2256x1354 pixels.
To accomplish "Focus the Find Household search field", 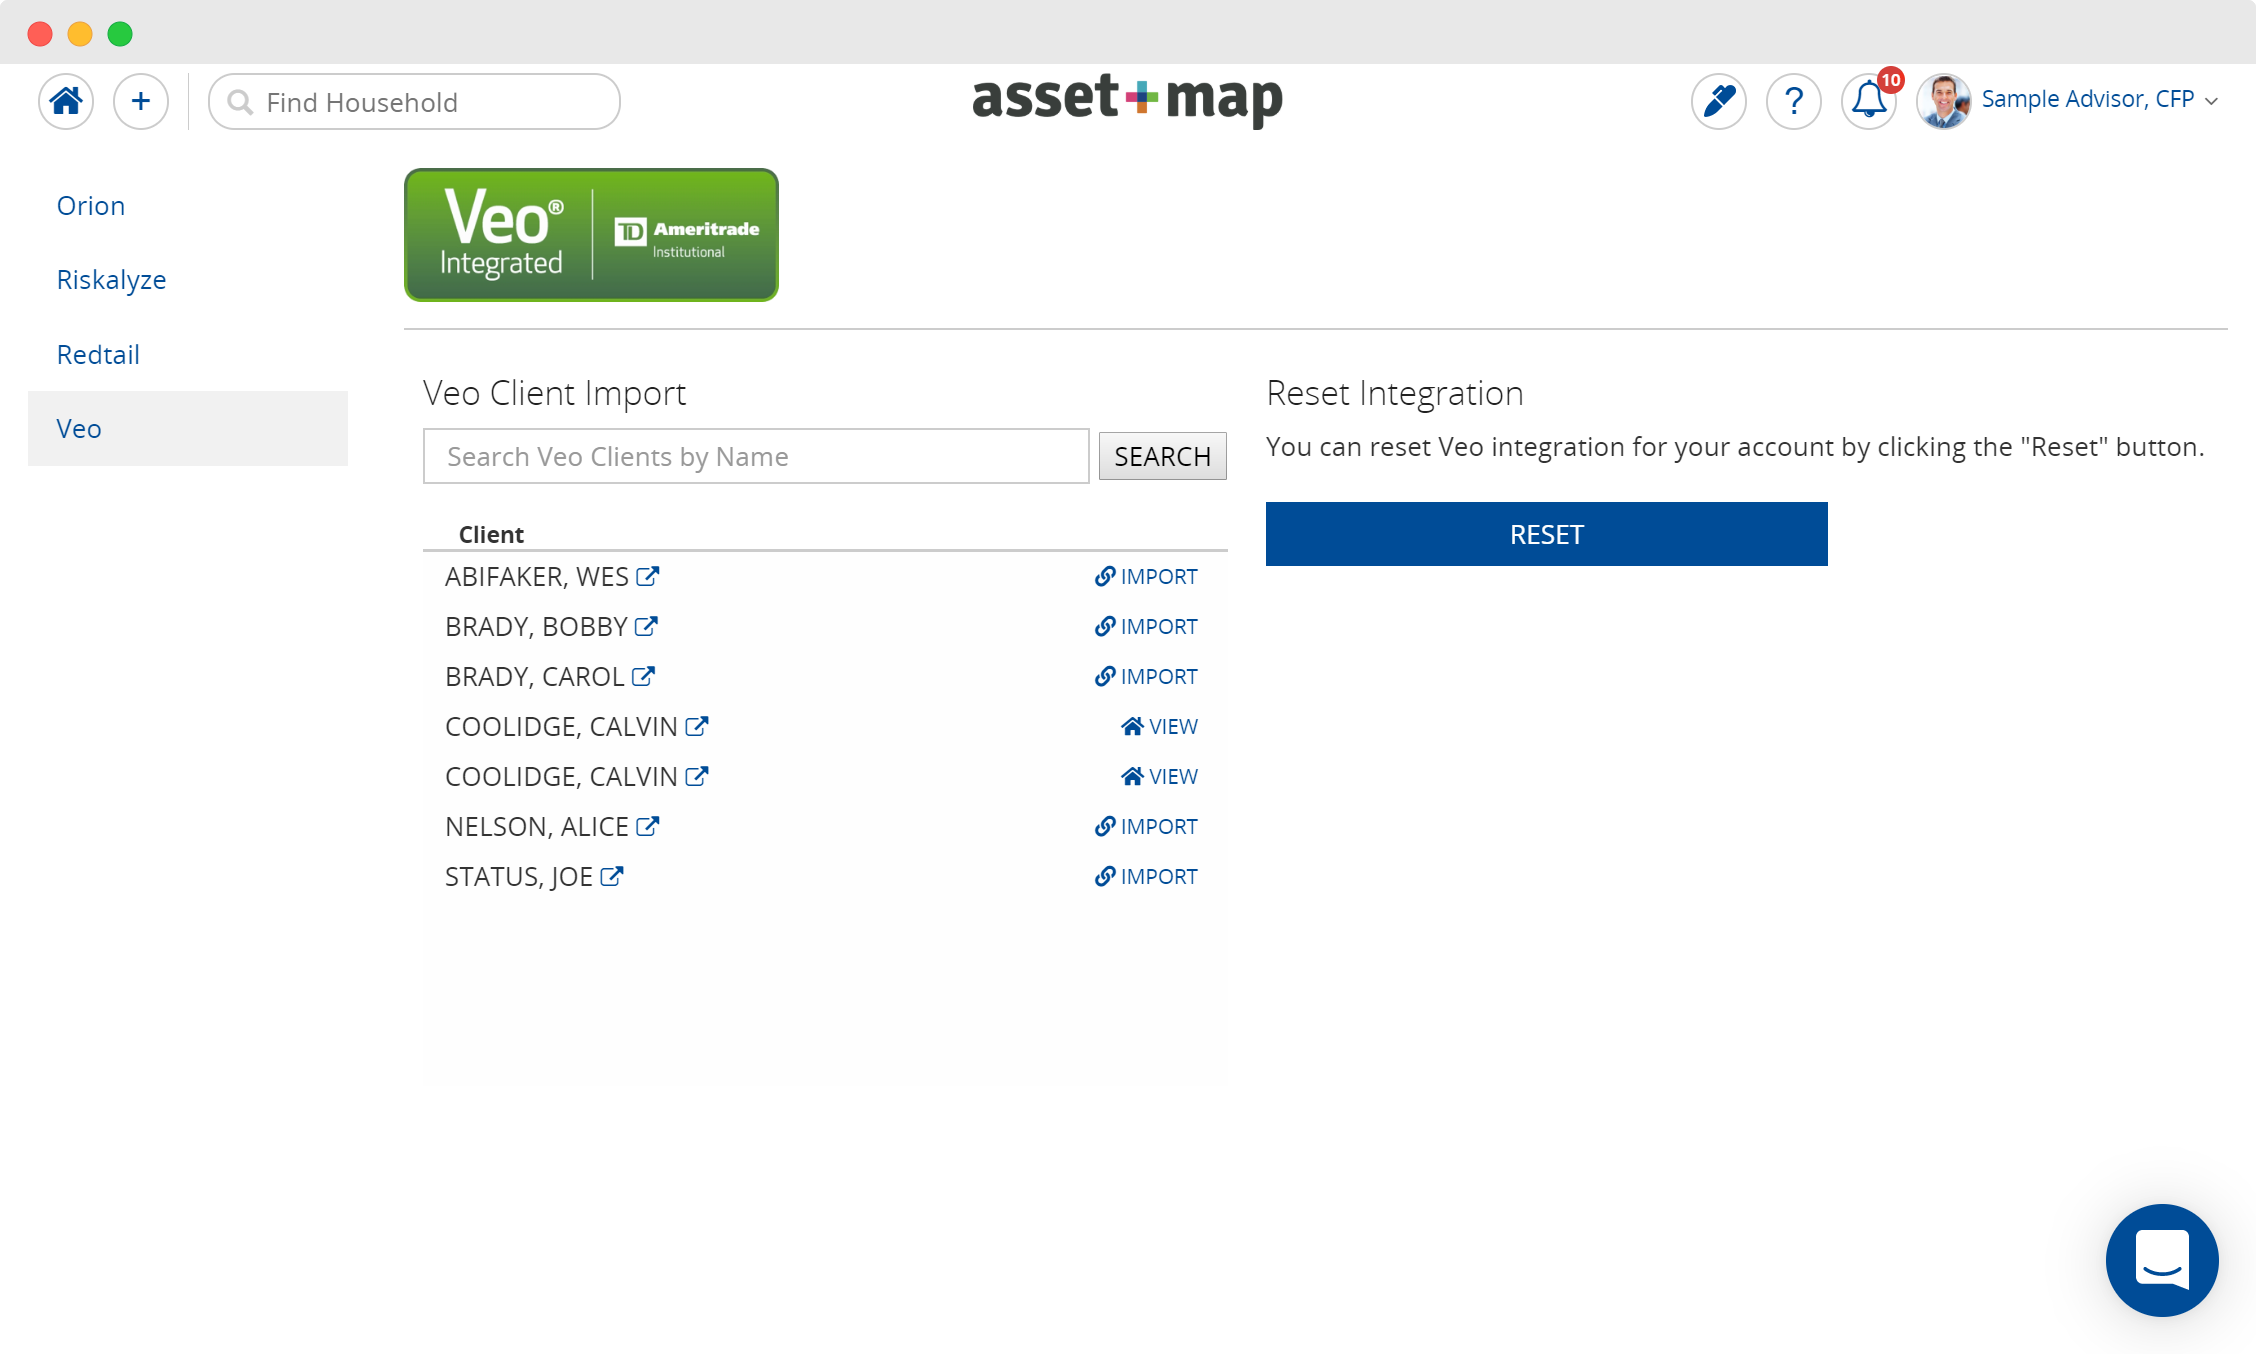I will 414,101.
